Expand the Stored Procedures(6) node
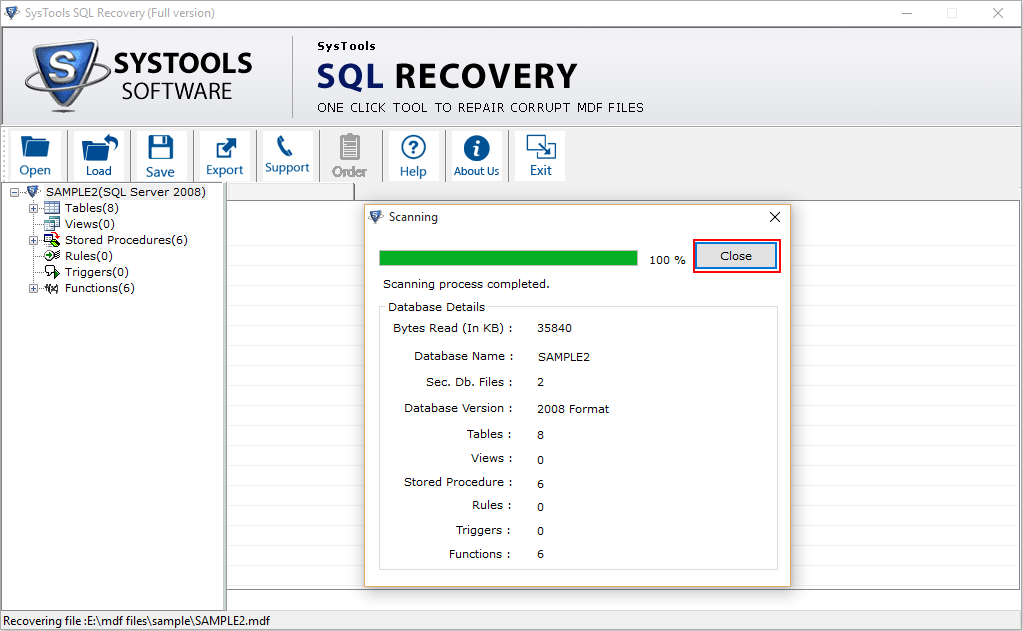 (x=33, y=241)
